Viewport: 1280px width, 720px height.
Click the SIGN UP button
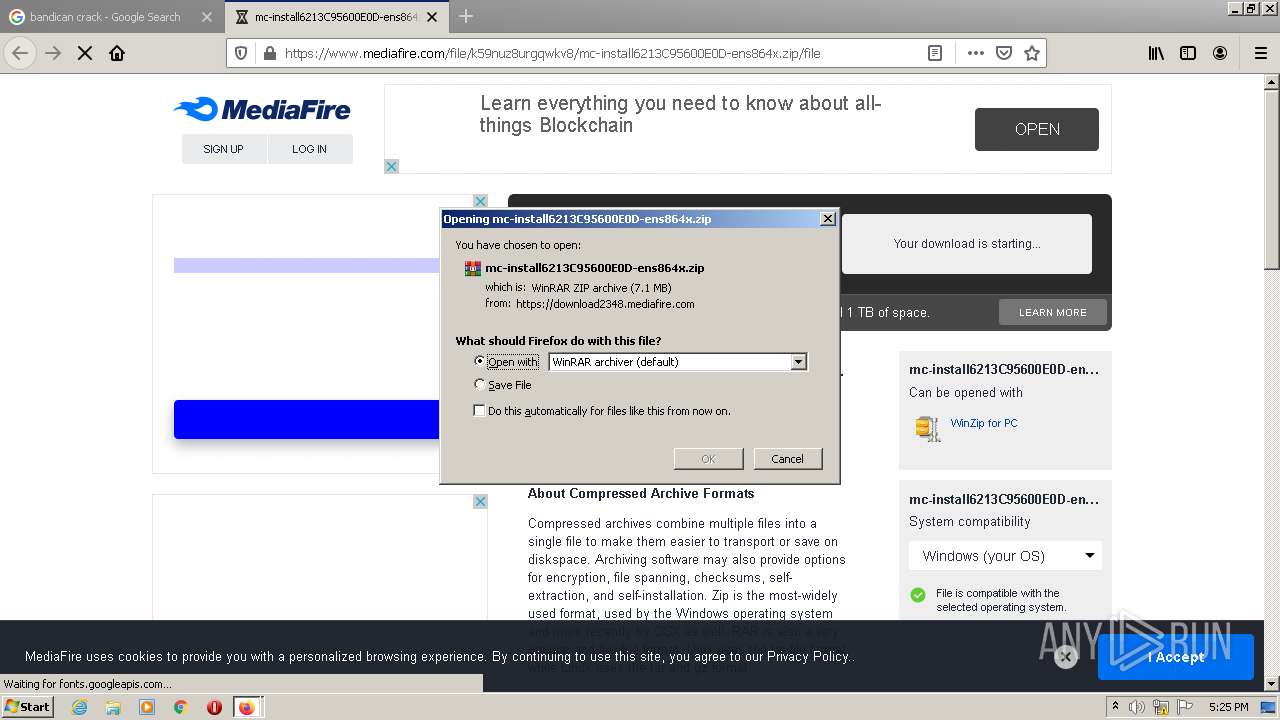[x=223, y=149]
